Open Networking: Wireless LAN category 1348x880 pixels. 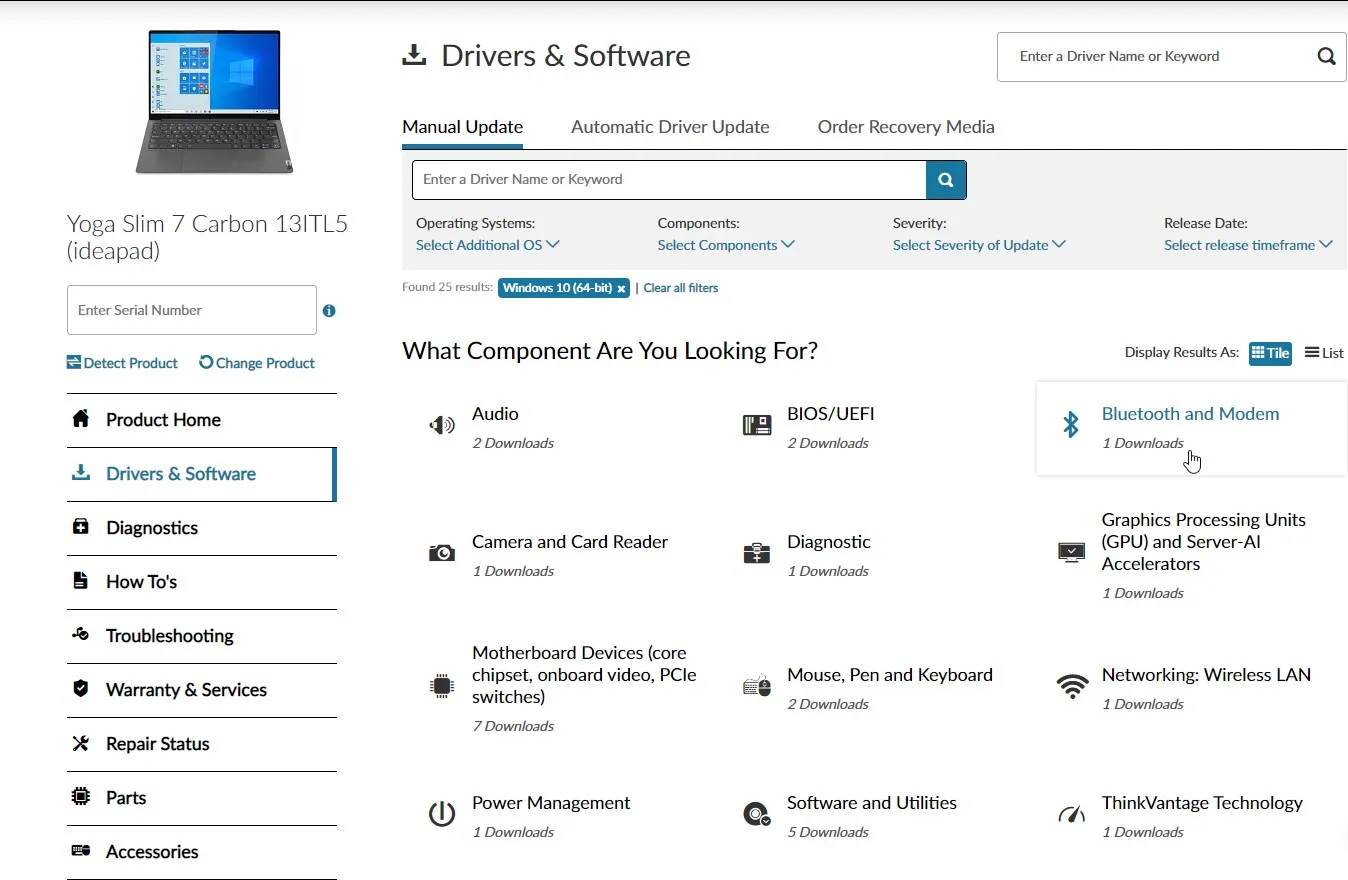click(1206, 675)
